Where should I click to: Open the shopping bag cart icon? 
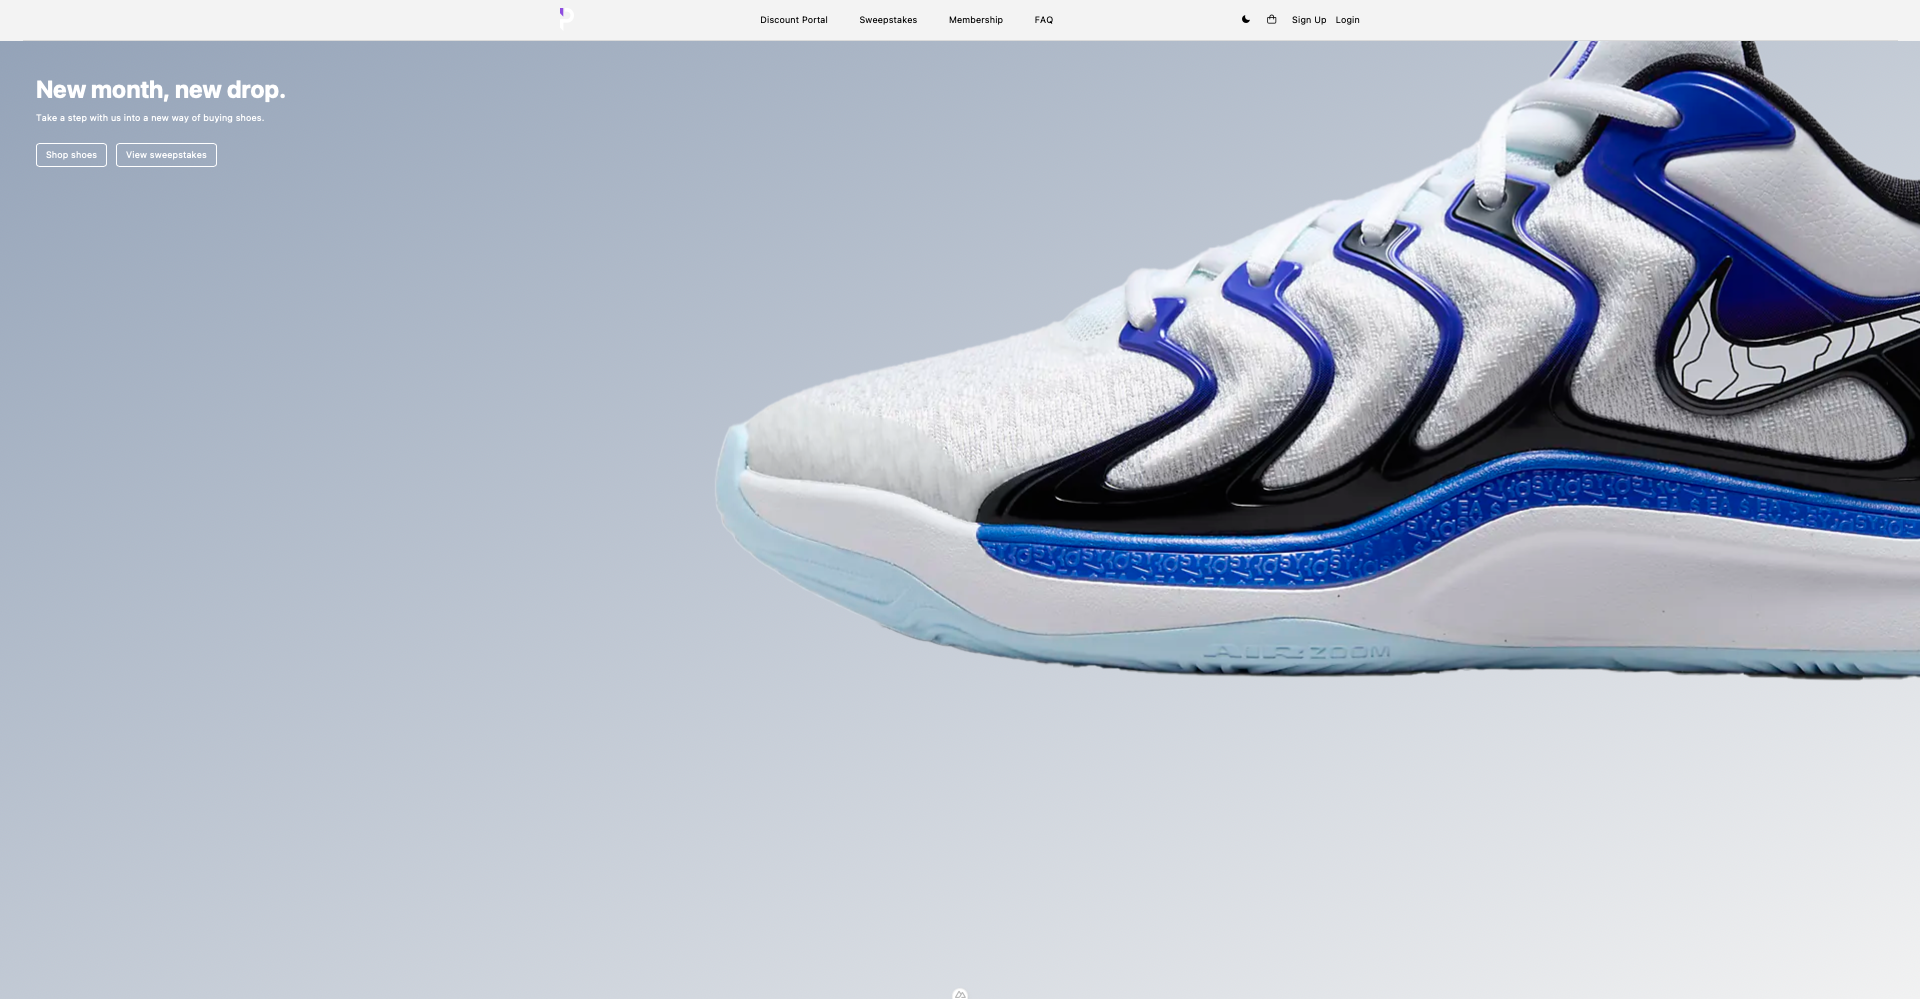(x=1271, y=19)
